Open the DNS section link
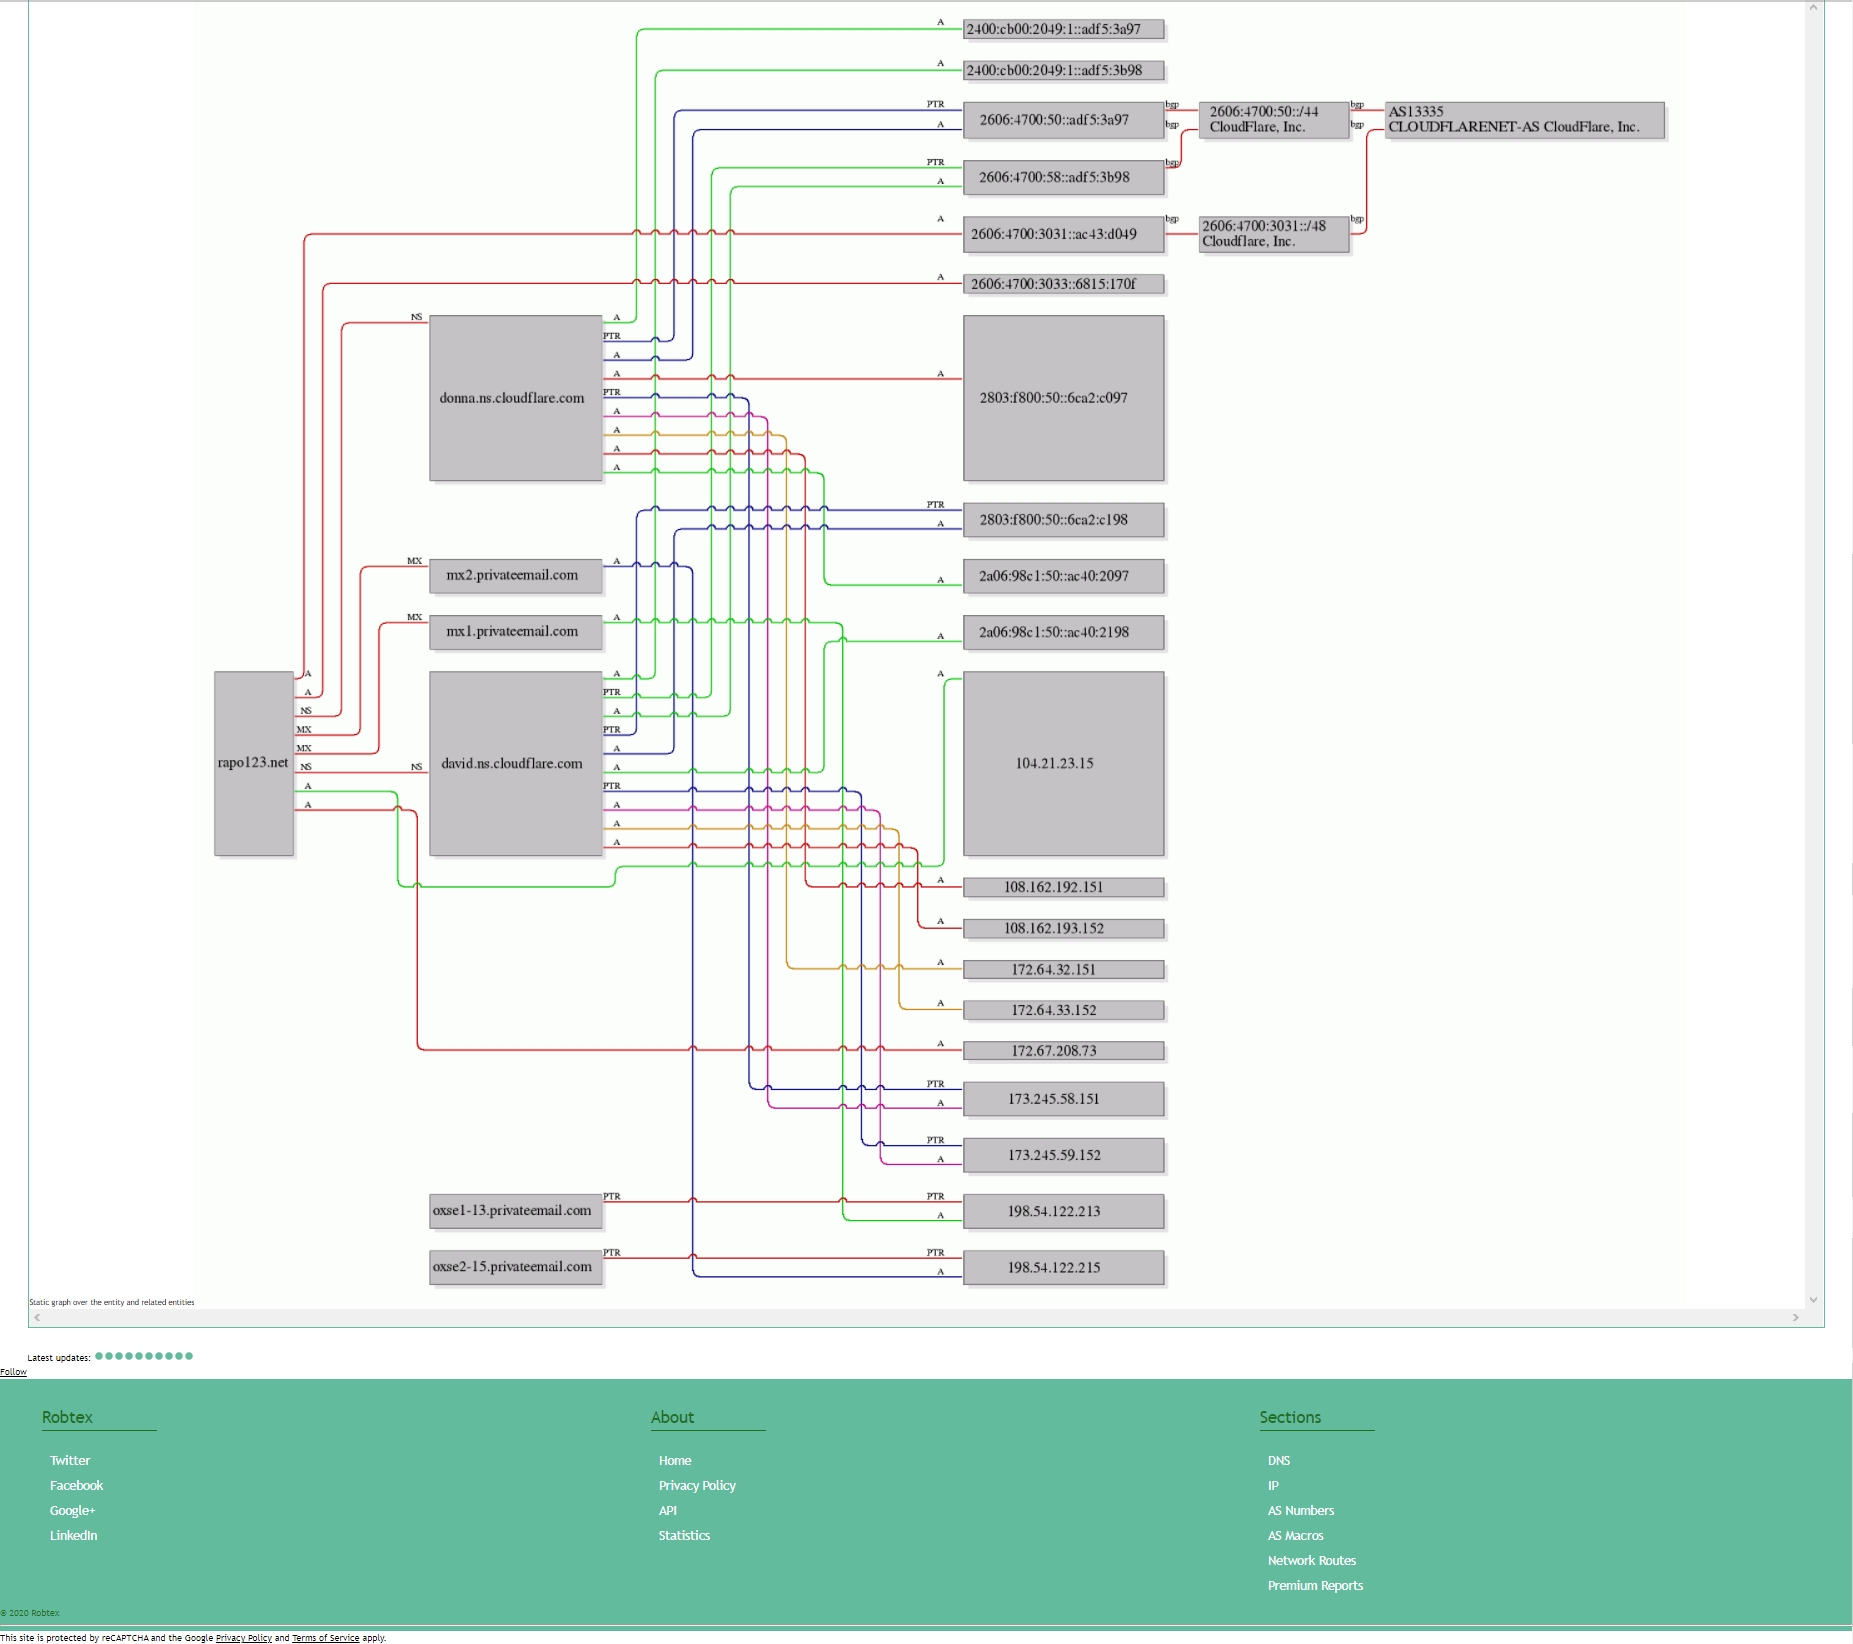 tap(1279, 1461)
